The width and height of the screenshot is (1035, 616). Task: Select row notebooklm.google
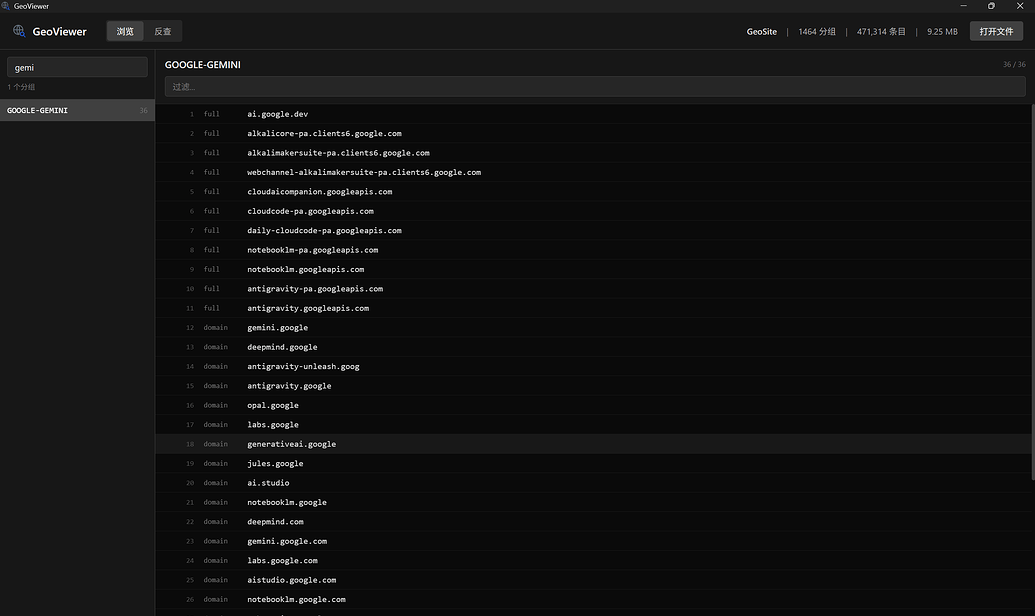[593, 502]
